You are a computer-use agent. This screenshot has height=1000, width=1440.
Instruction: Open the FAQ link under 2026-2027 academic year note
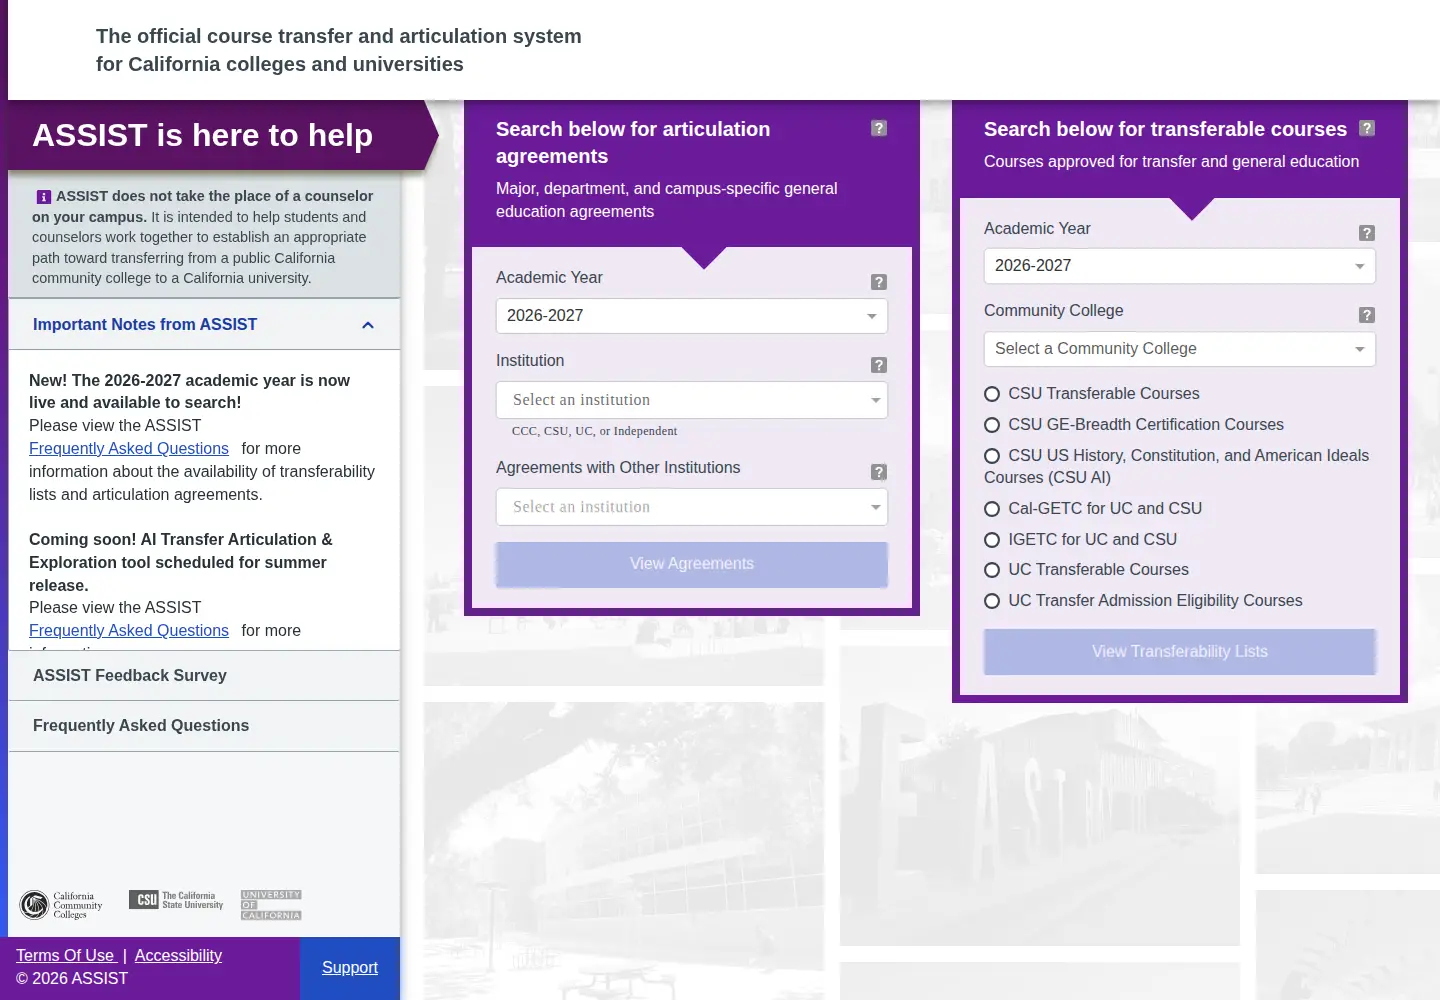[x=129, y=449]
